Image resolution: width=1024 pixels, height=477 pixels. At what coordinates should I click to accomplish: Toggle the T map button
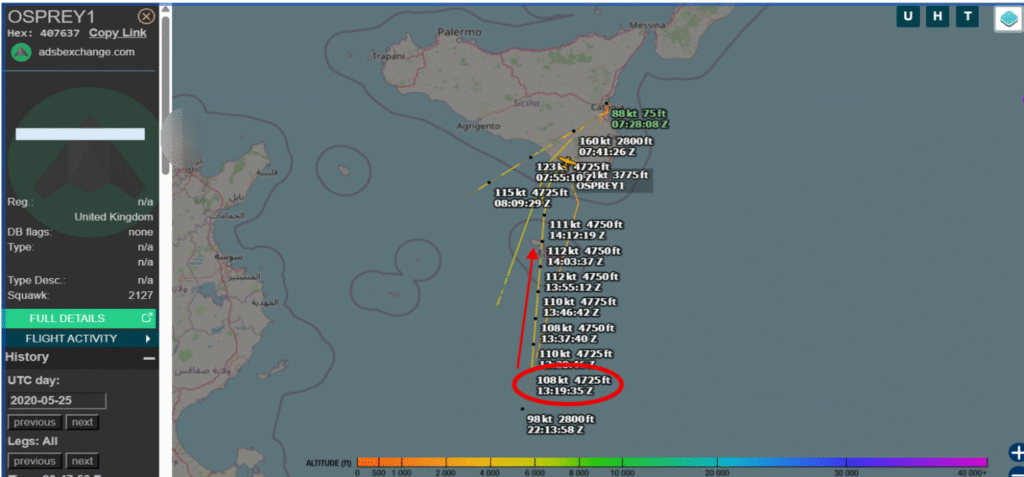coord(967,17)
